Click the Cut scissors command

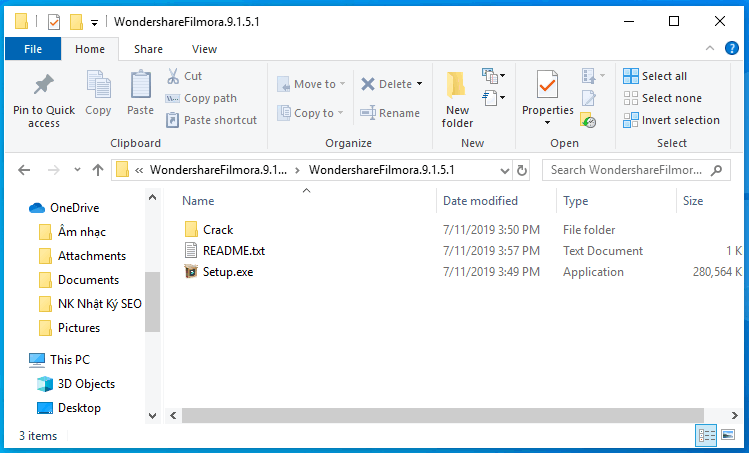click(184, 76)
